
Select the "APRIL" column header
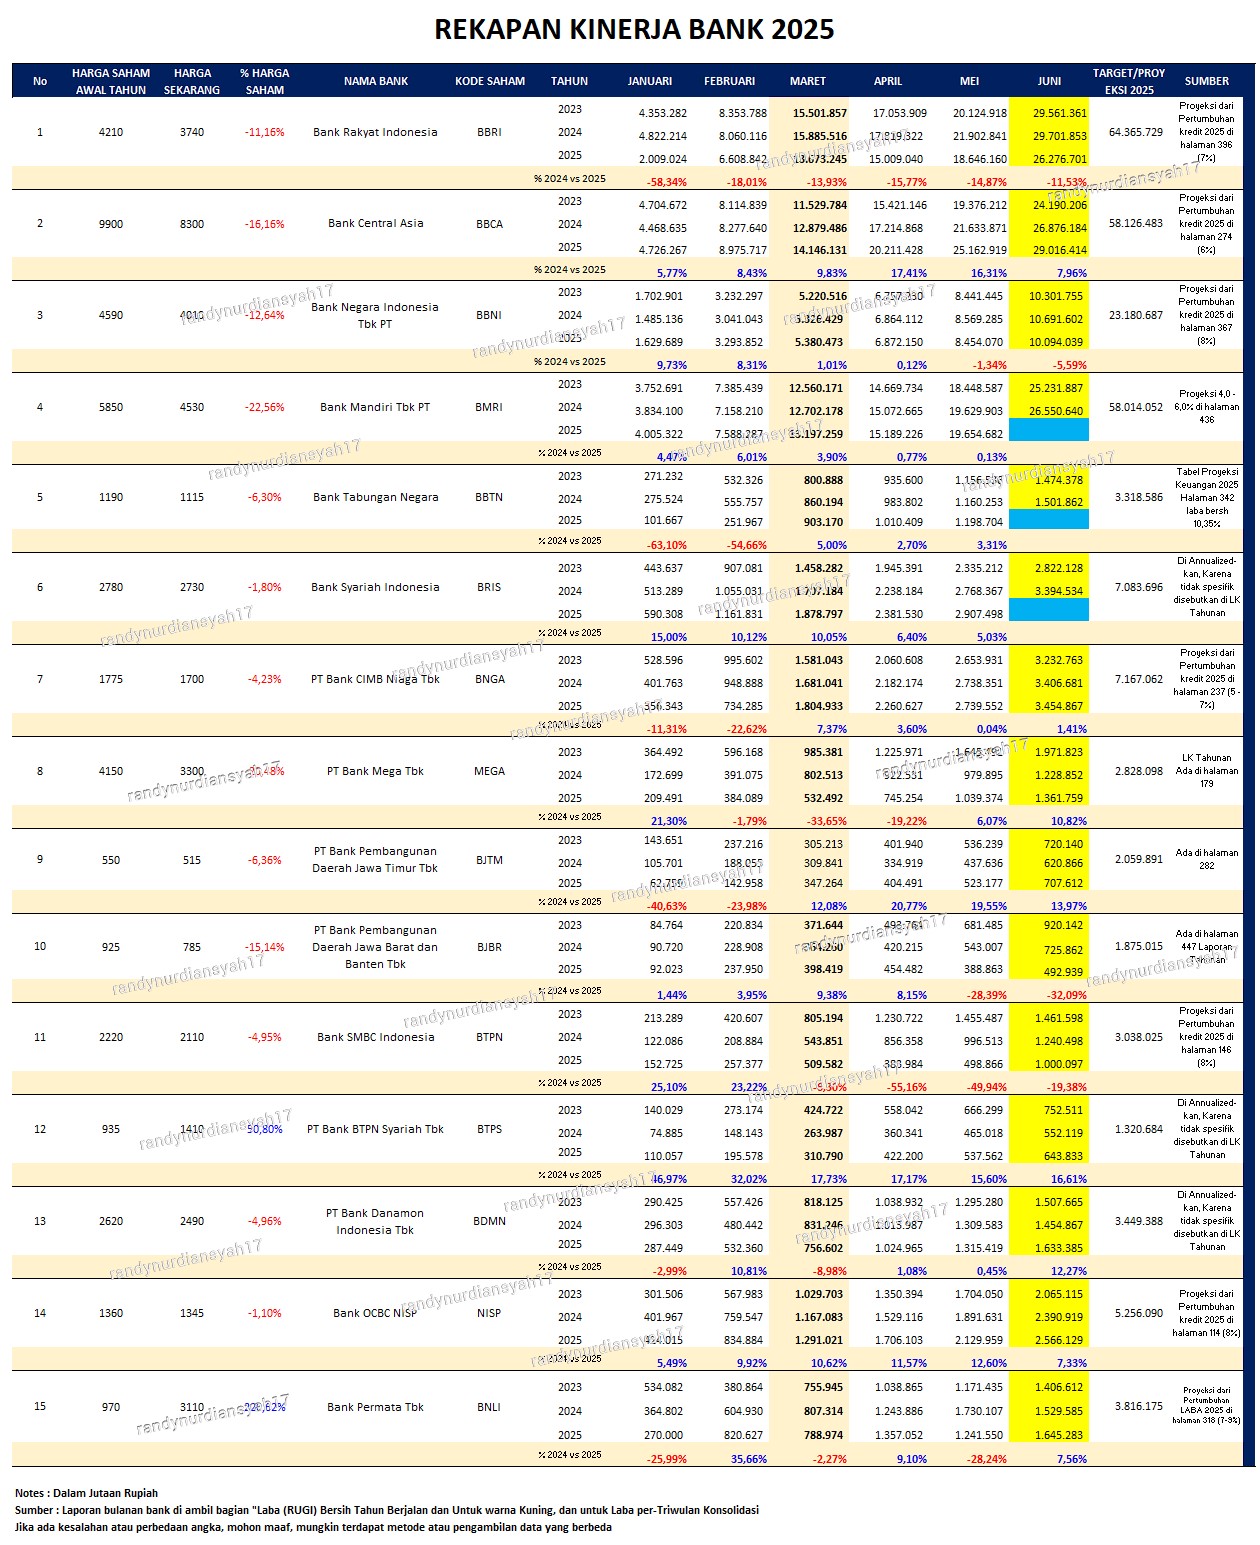888,81
